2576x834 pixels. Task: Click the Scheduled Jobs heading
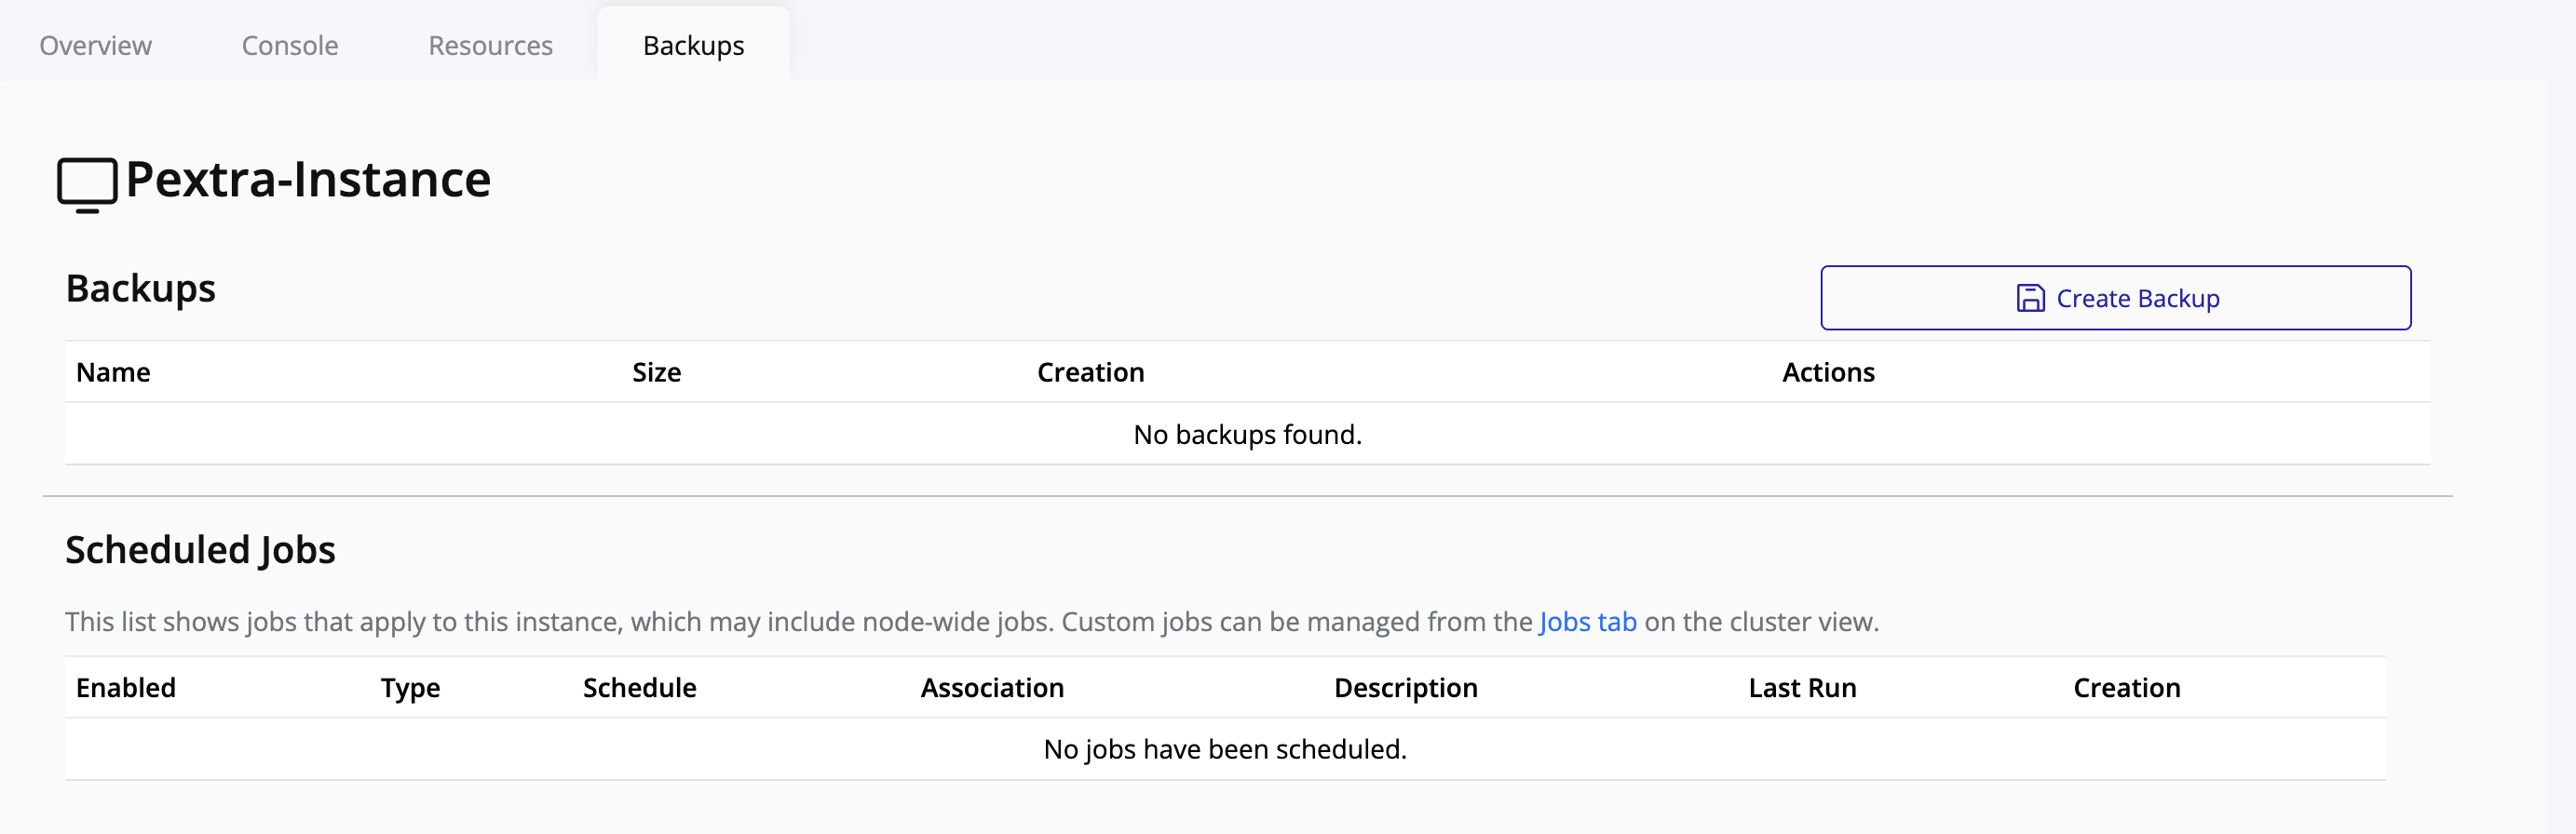click(x=200, y=550)
